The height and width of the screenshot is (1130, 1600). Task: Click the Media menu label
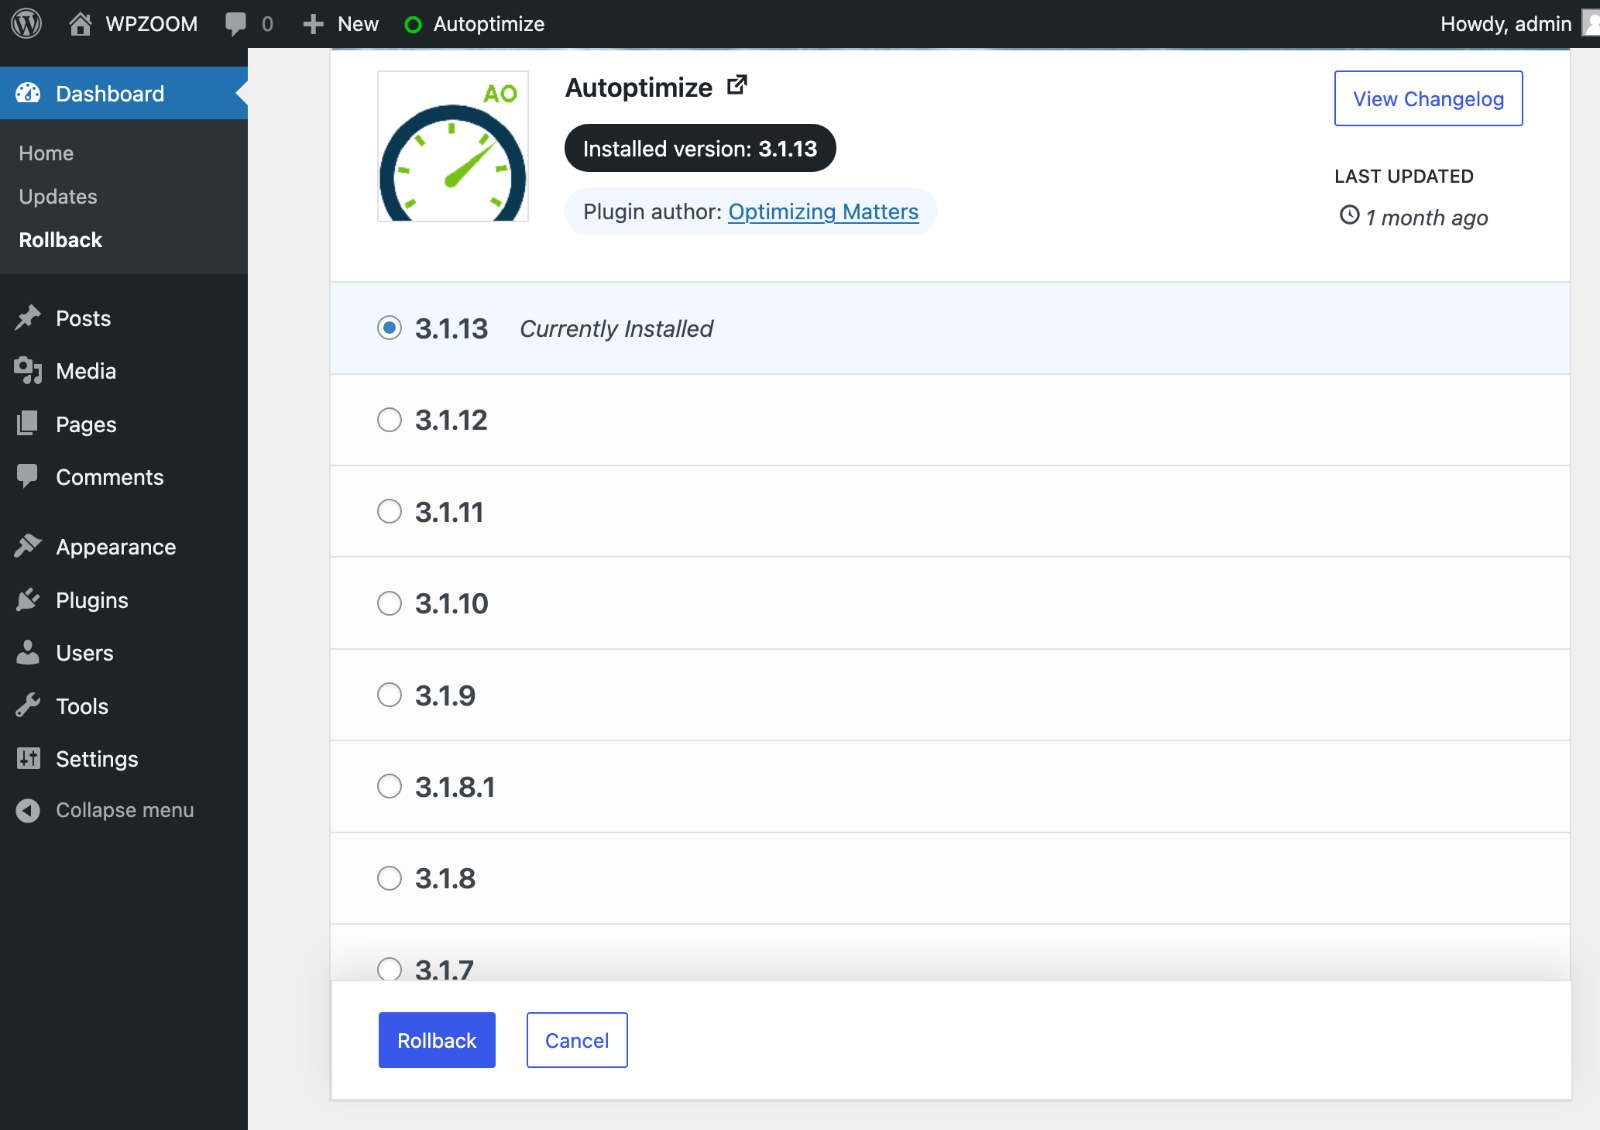click(86, 371)
